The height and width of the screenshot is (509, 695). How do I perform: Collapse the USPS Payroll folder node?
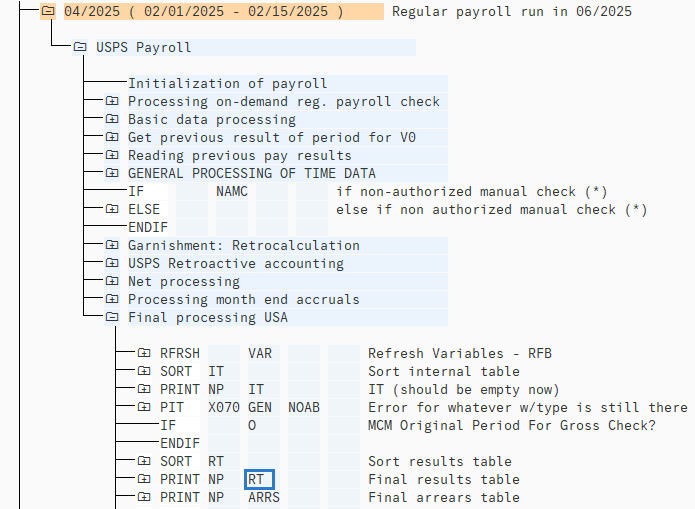[80, 47]
